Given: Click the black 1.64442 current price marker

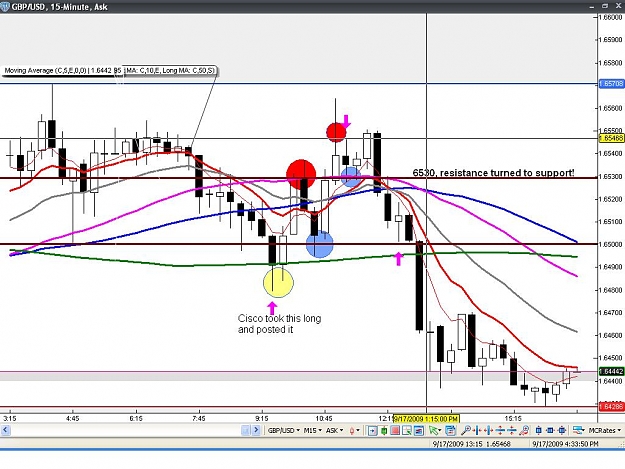Looking at the screenshot, I should pyautogui.click(x=611, y=371).
